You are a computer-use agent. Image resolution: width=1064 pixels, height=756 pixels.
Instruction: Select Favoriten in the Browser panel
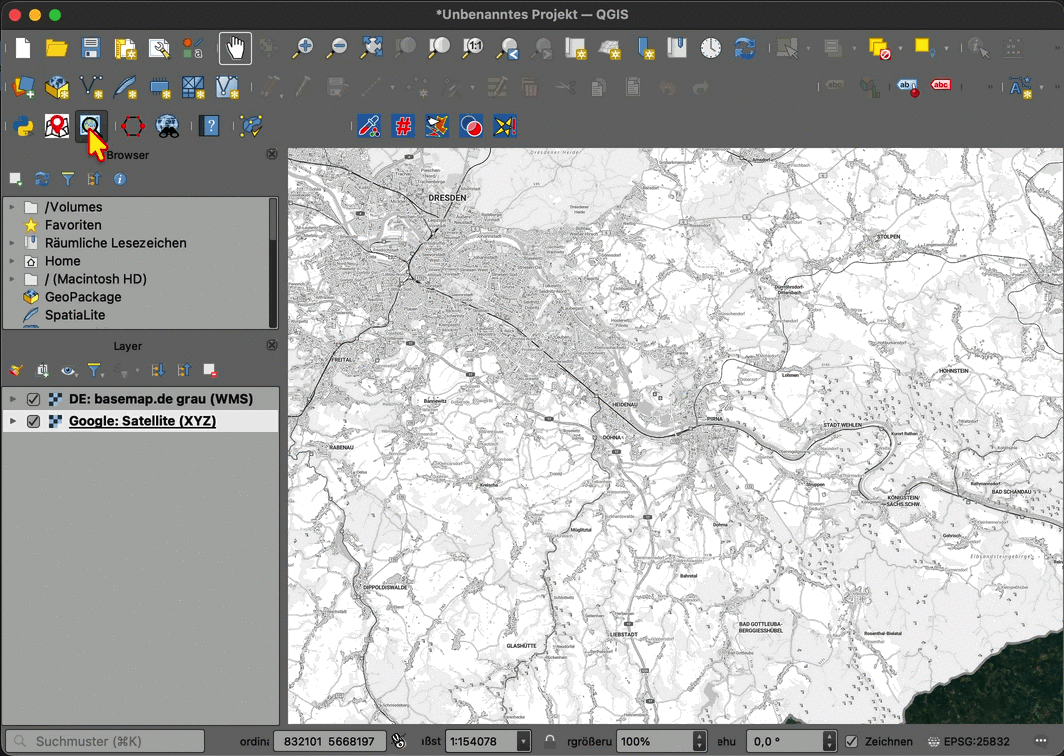(x=73, y=225)
